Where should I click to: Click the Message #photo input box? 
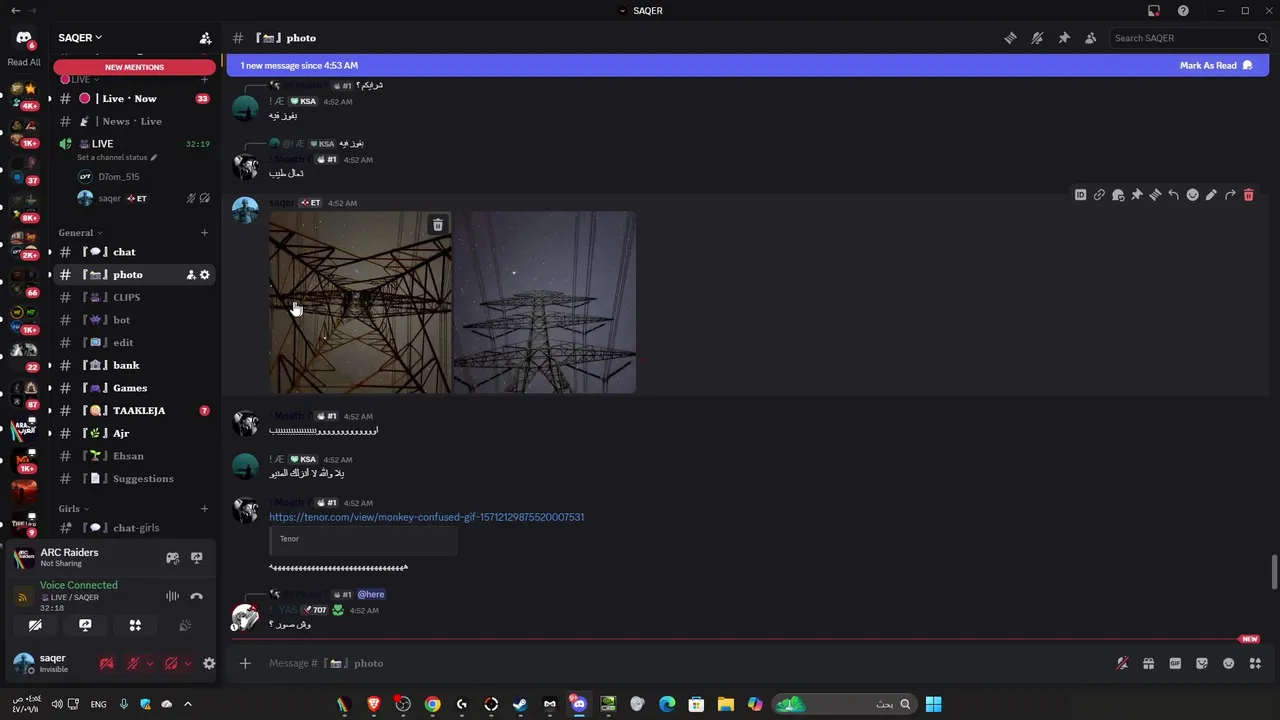point(680,663)
